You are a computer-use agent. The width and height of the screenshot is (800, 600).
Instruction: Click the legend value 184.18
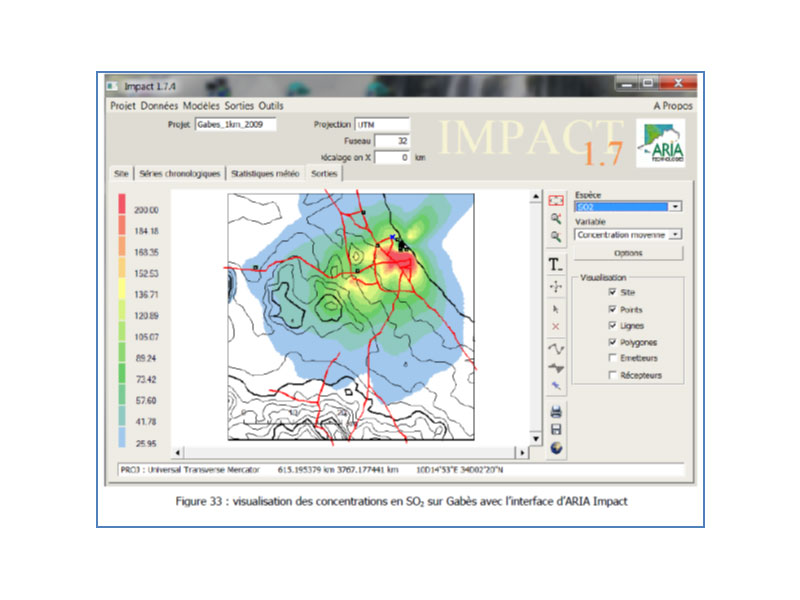(146, 231)
